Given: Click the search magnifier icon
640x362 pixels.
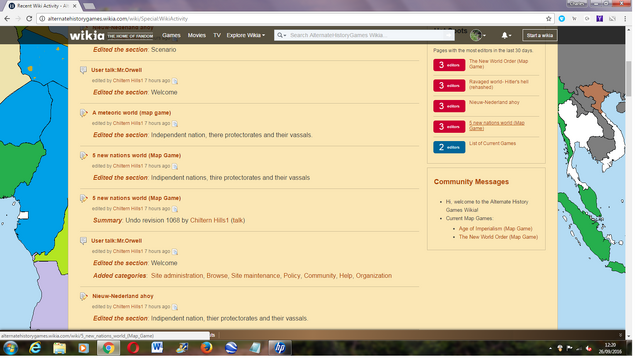Looking at the screenshot, I should click(x=280, y=36).
